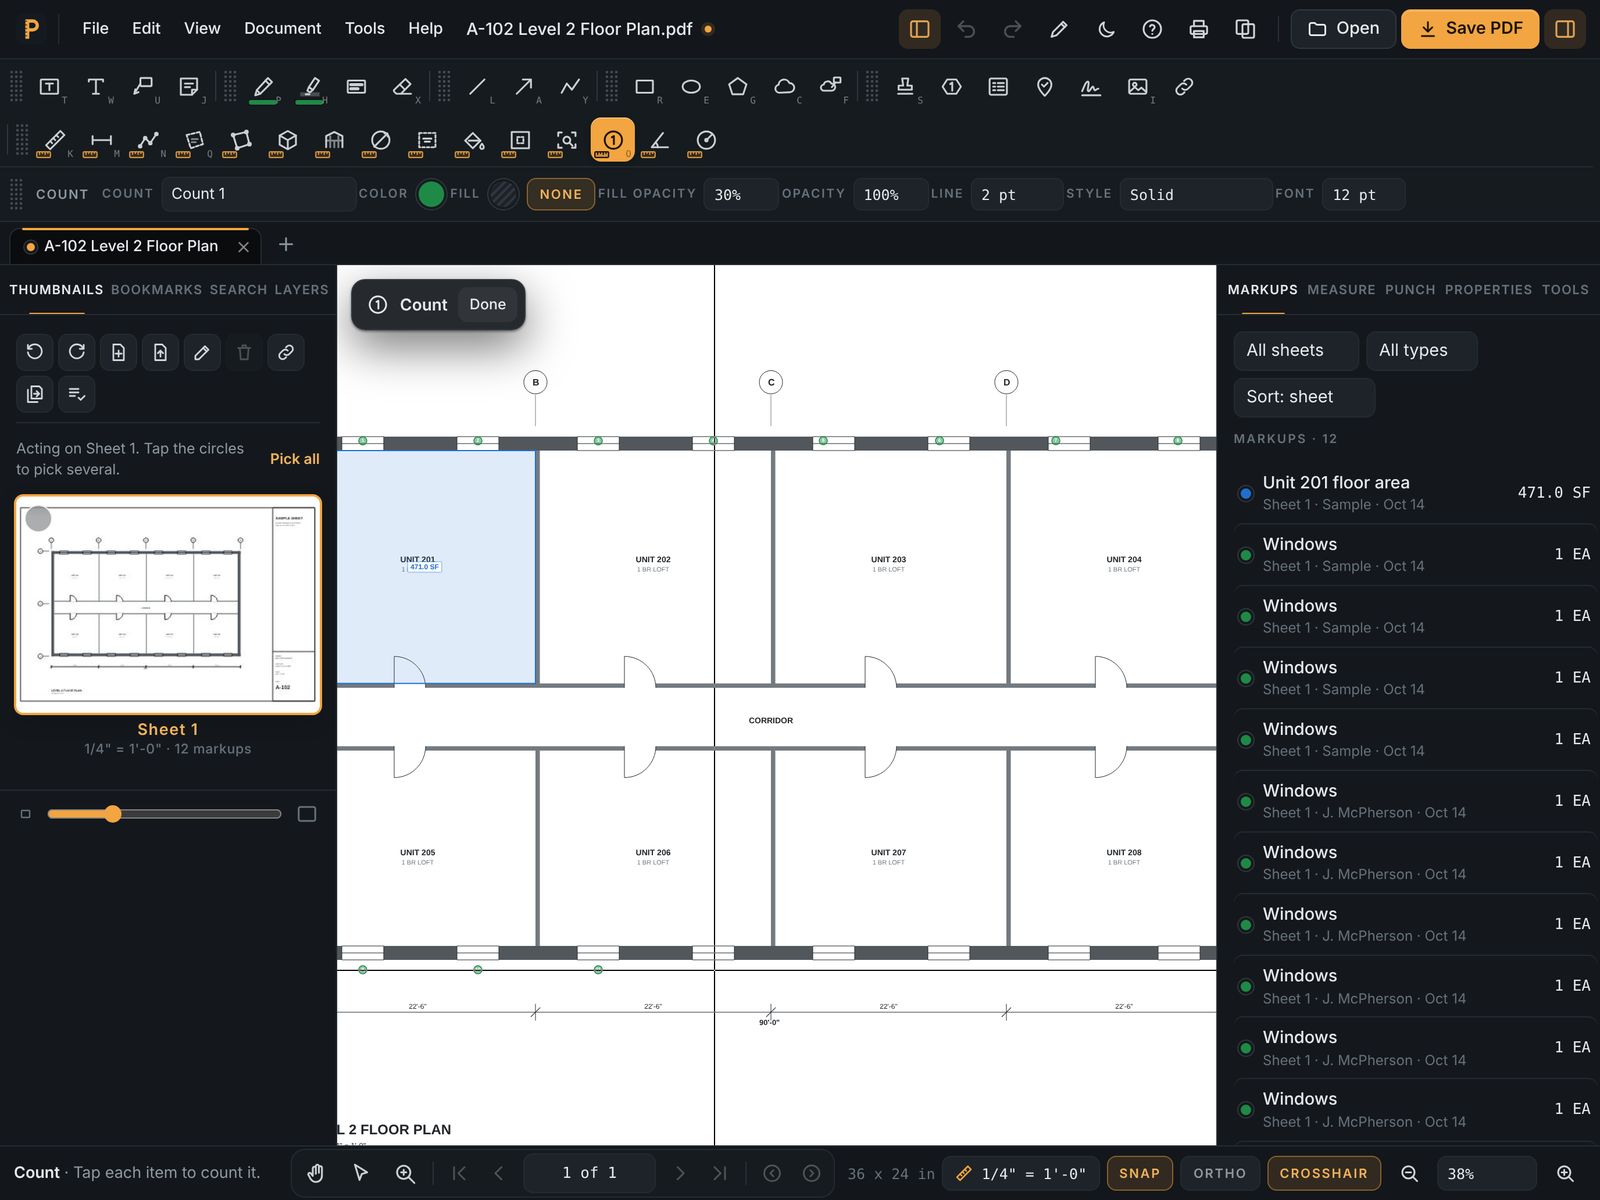Toggle the right sidebar panel
This screenshot has height=1200, width=1600.
[x=1565, y=29]
